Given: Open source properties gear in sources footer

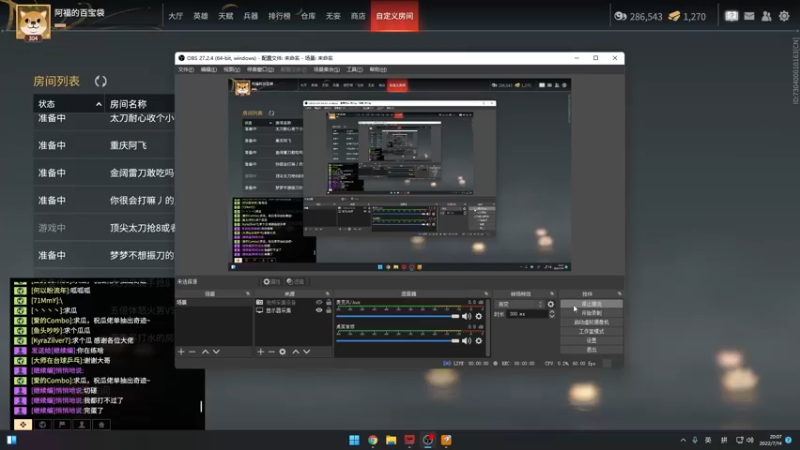Looking at the screenshot, I should (283, 352).
